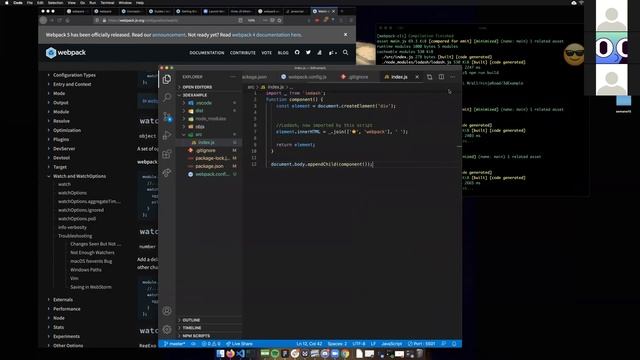This screenshot has height=360, width=640.
Task: Click the webpack logo in site header
Action: (x=66, y=53)
